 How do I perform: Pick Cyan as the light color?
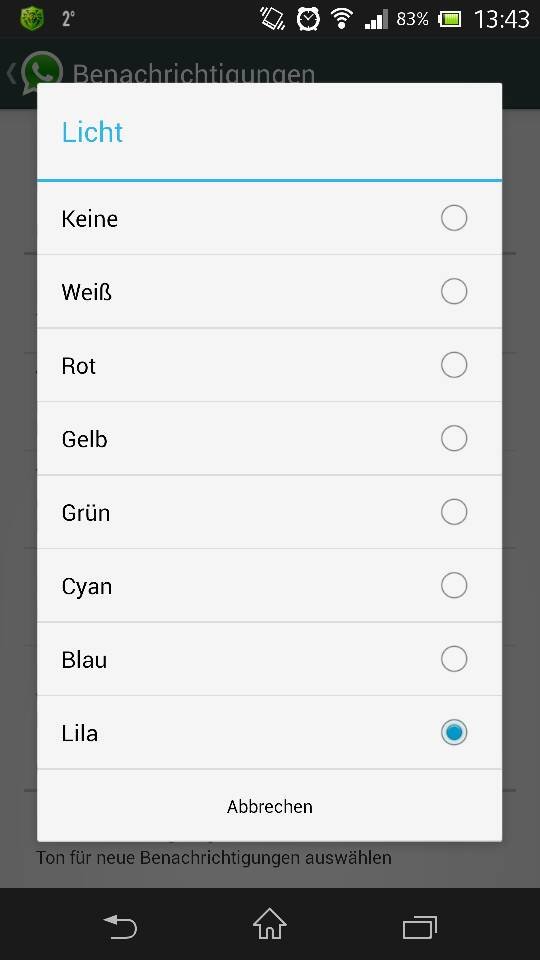click(269, 585)
